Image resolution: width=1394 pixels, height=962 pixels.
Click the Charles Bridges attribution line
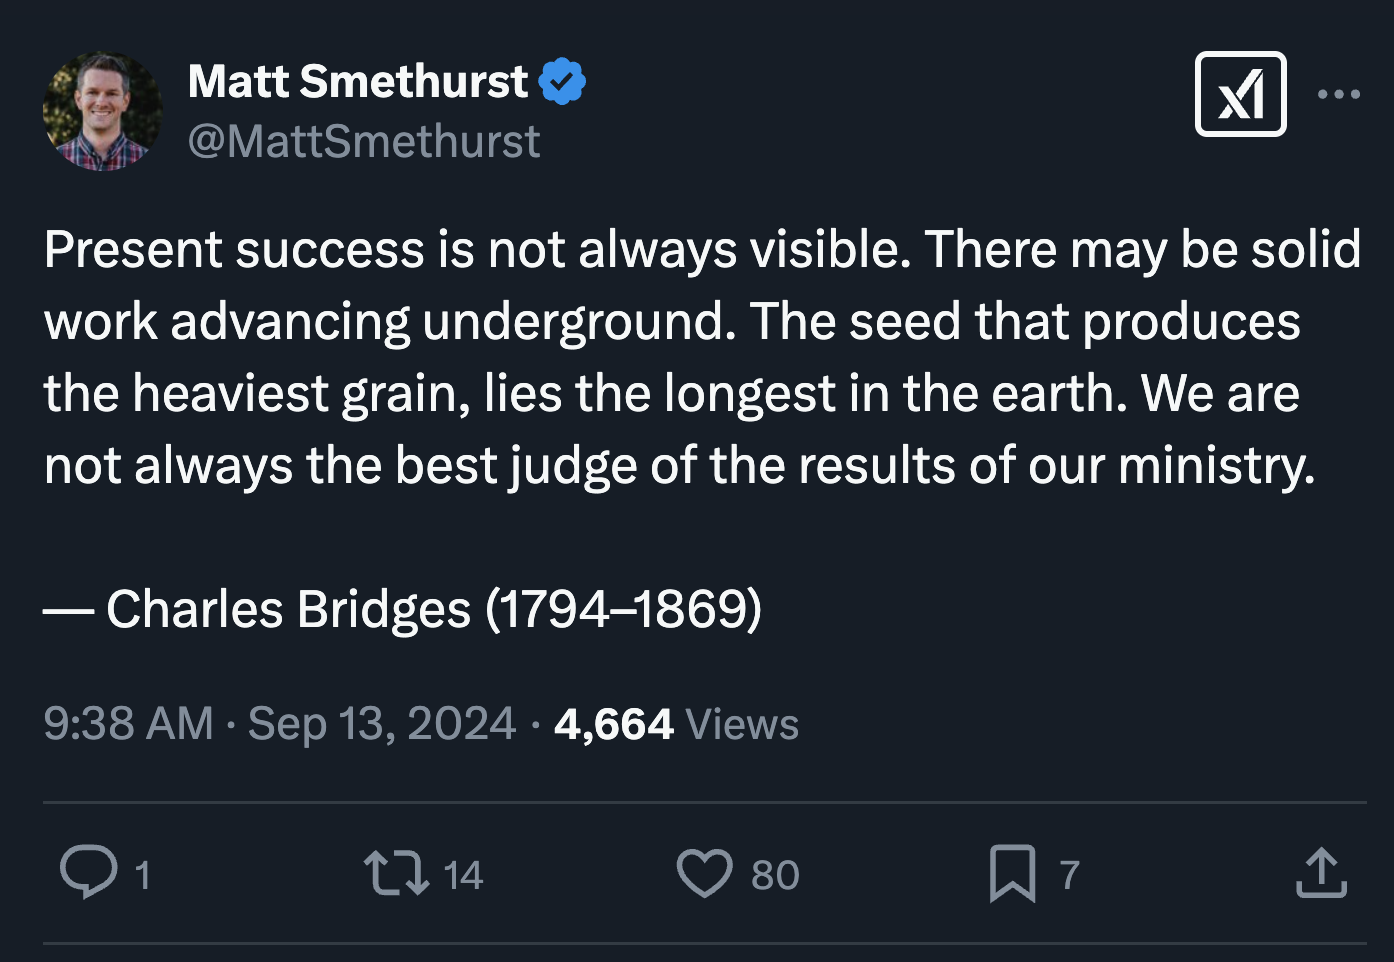coord(403,609)
